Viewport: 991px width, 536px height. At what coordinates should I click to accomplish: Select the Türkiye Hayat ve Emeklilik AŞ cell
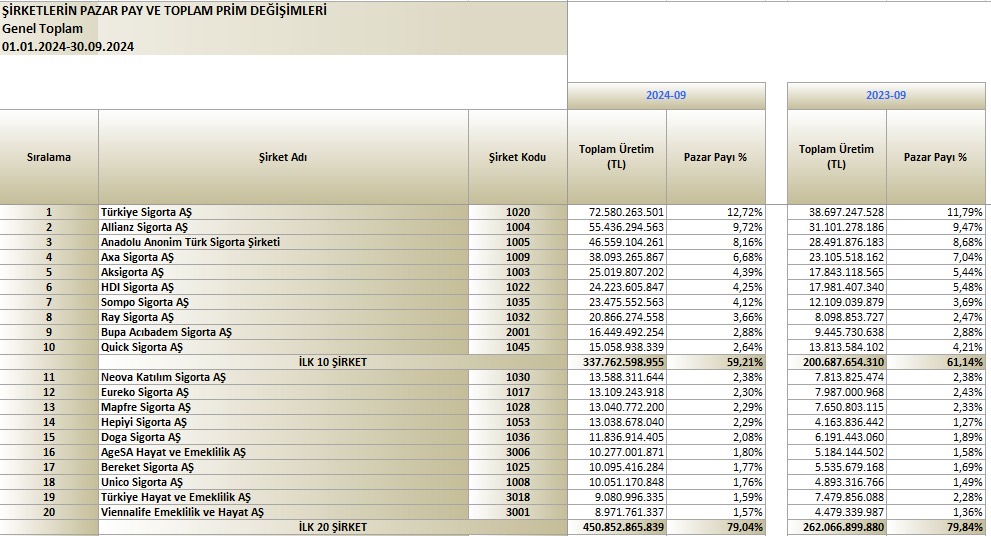pyautogui.click(x=283, y=497)
